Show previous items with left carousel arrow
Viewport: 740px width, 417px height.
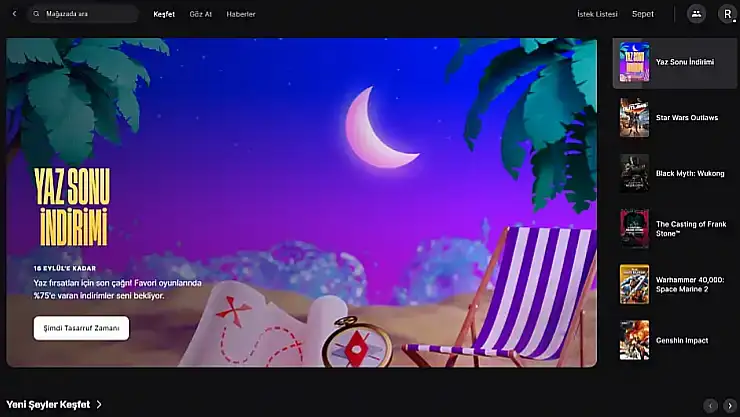(x=710, y=405)
